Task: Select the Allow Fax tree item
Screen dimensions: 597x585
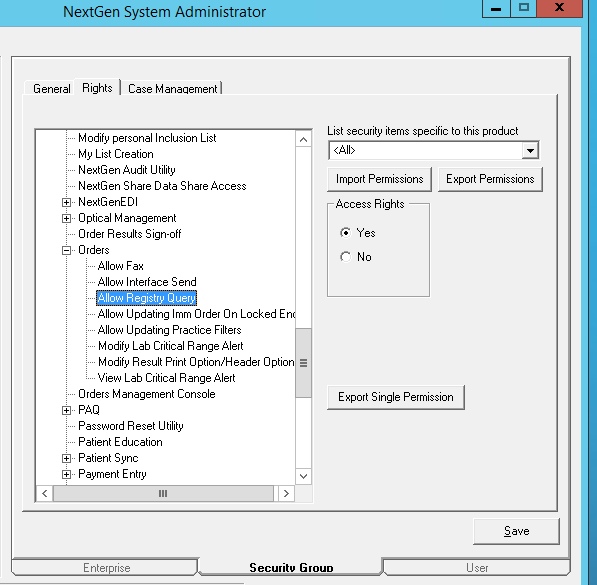Action: pos(120,266)
